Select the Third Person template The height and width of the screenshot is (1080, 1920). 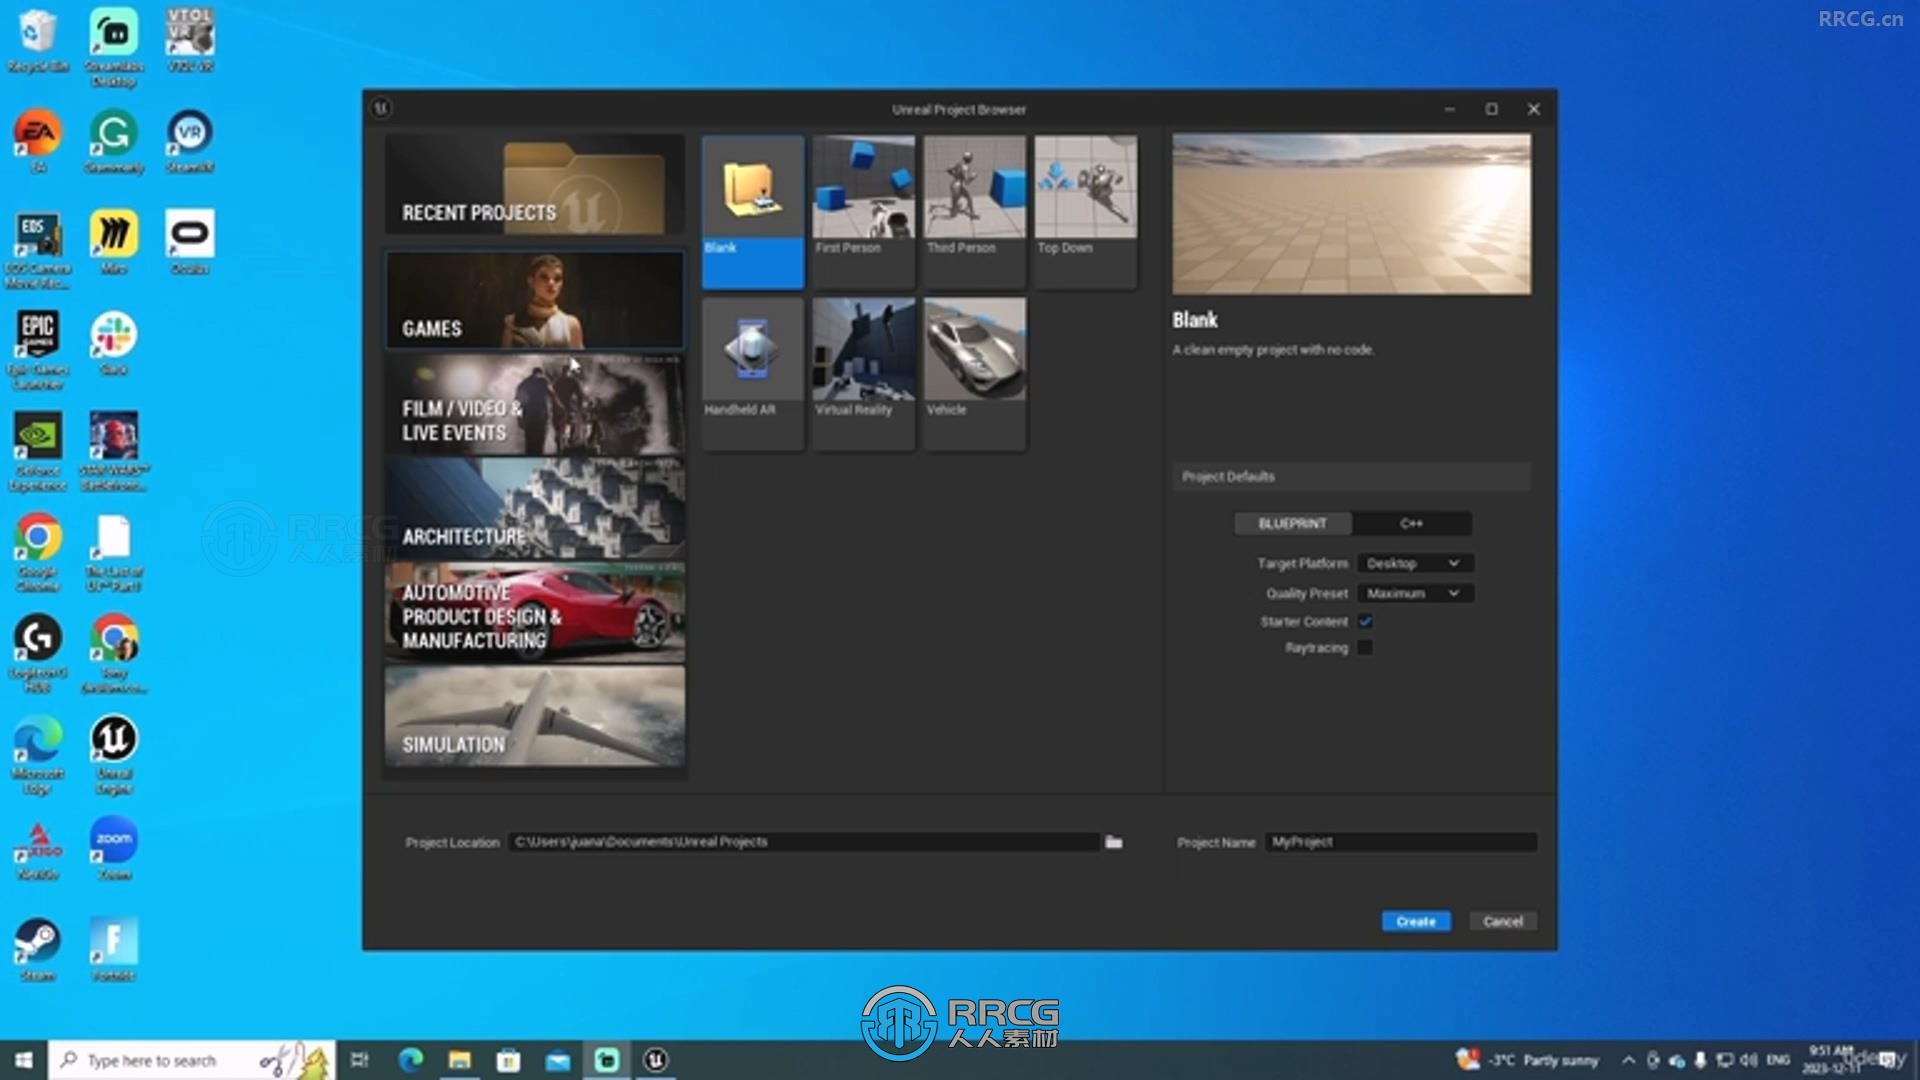point(974,212)
